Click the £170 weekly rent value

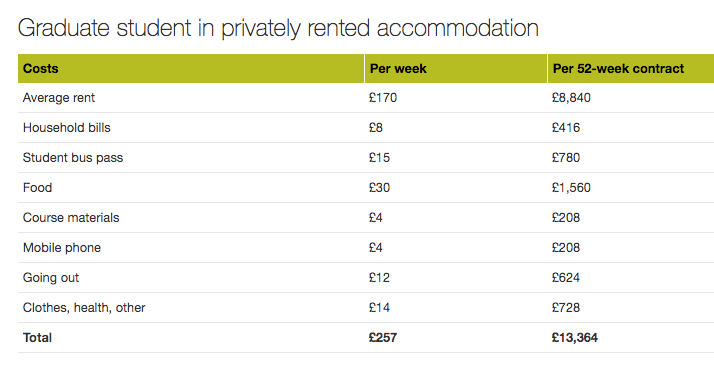383,98
